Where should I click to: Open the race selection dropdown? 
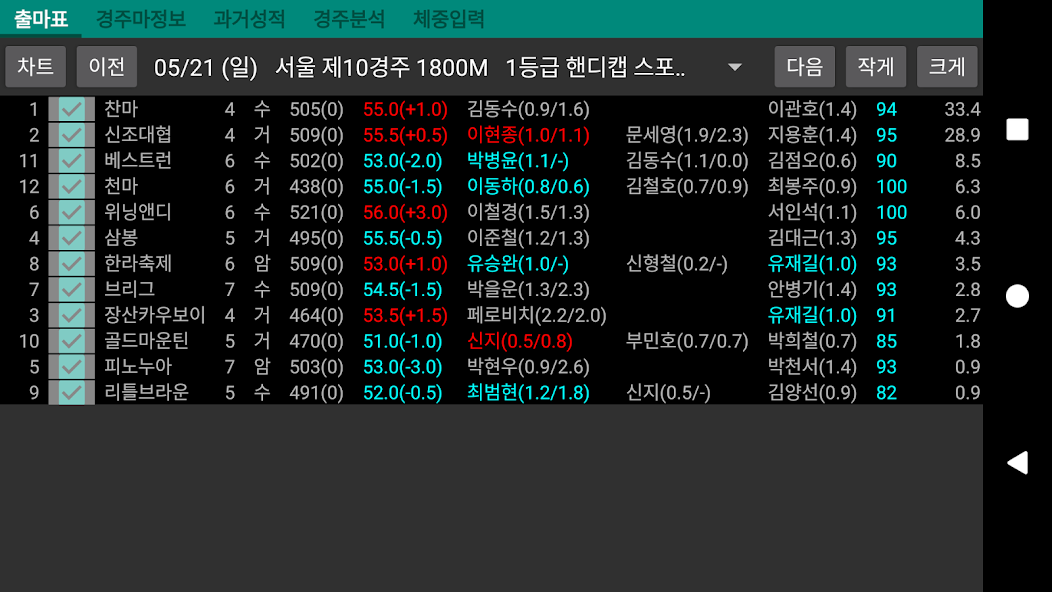pyautogui.click(x=733, y=66)
